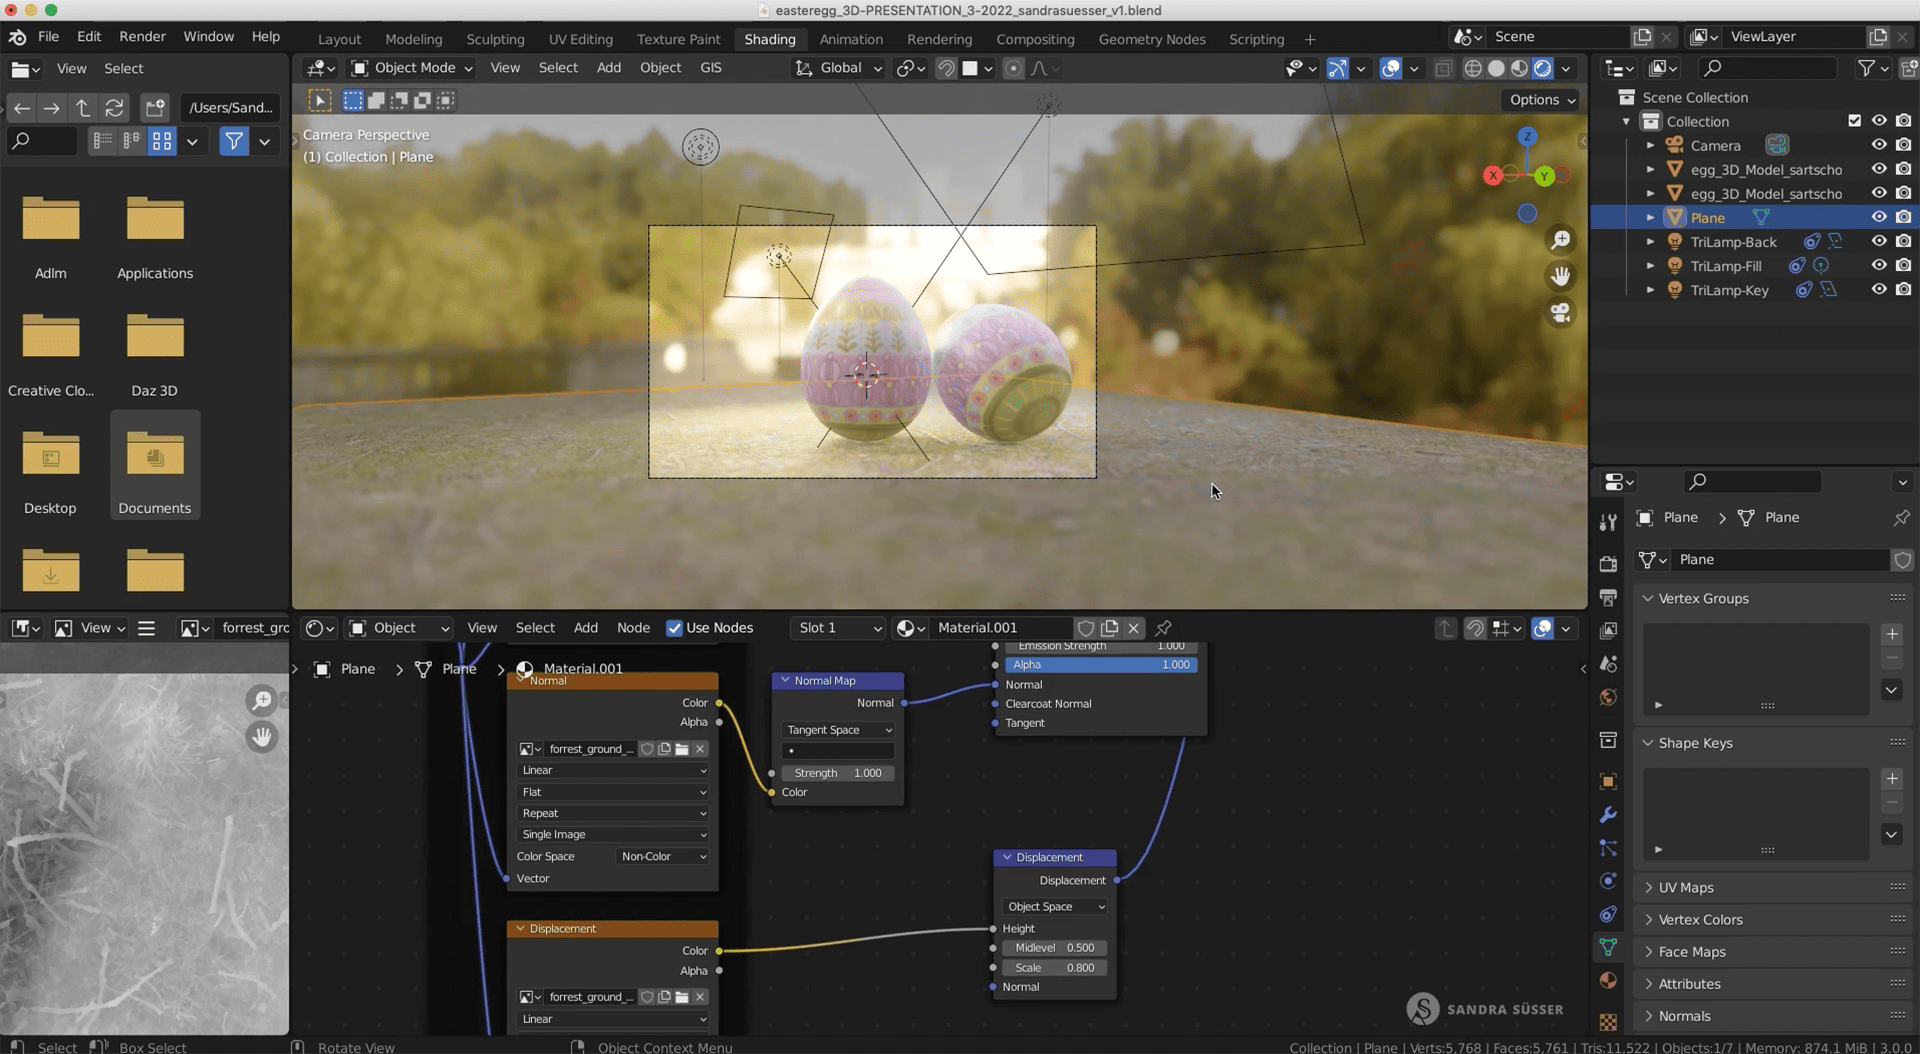Open Object Mode dropdown
1920x1054 pixels.
click(x=412, y=68)
